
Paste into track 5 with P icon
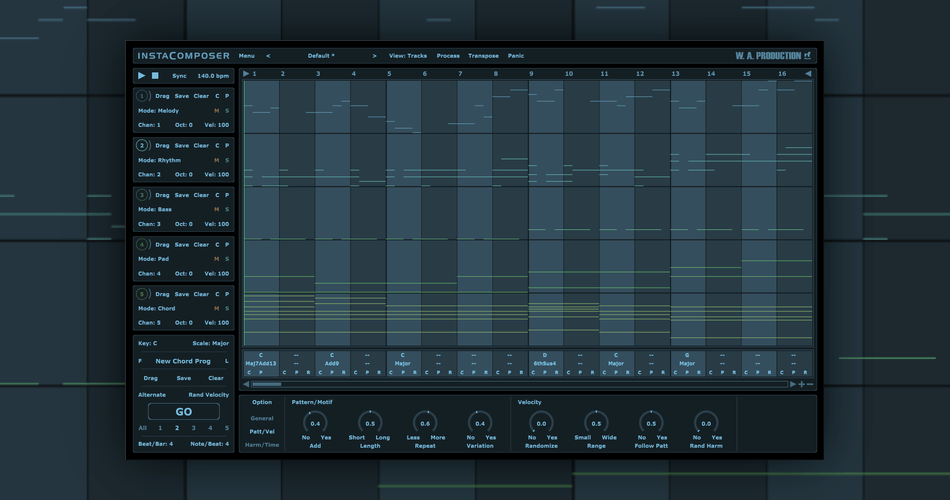pos(227,294)
